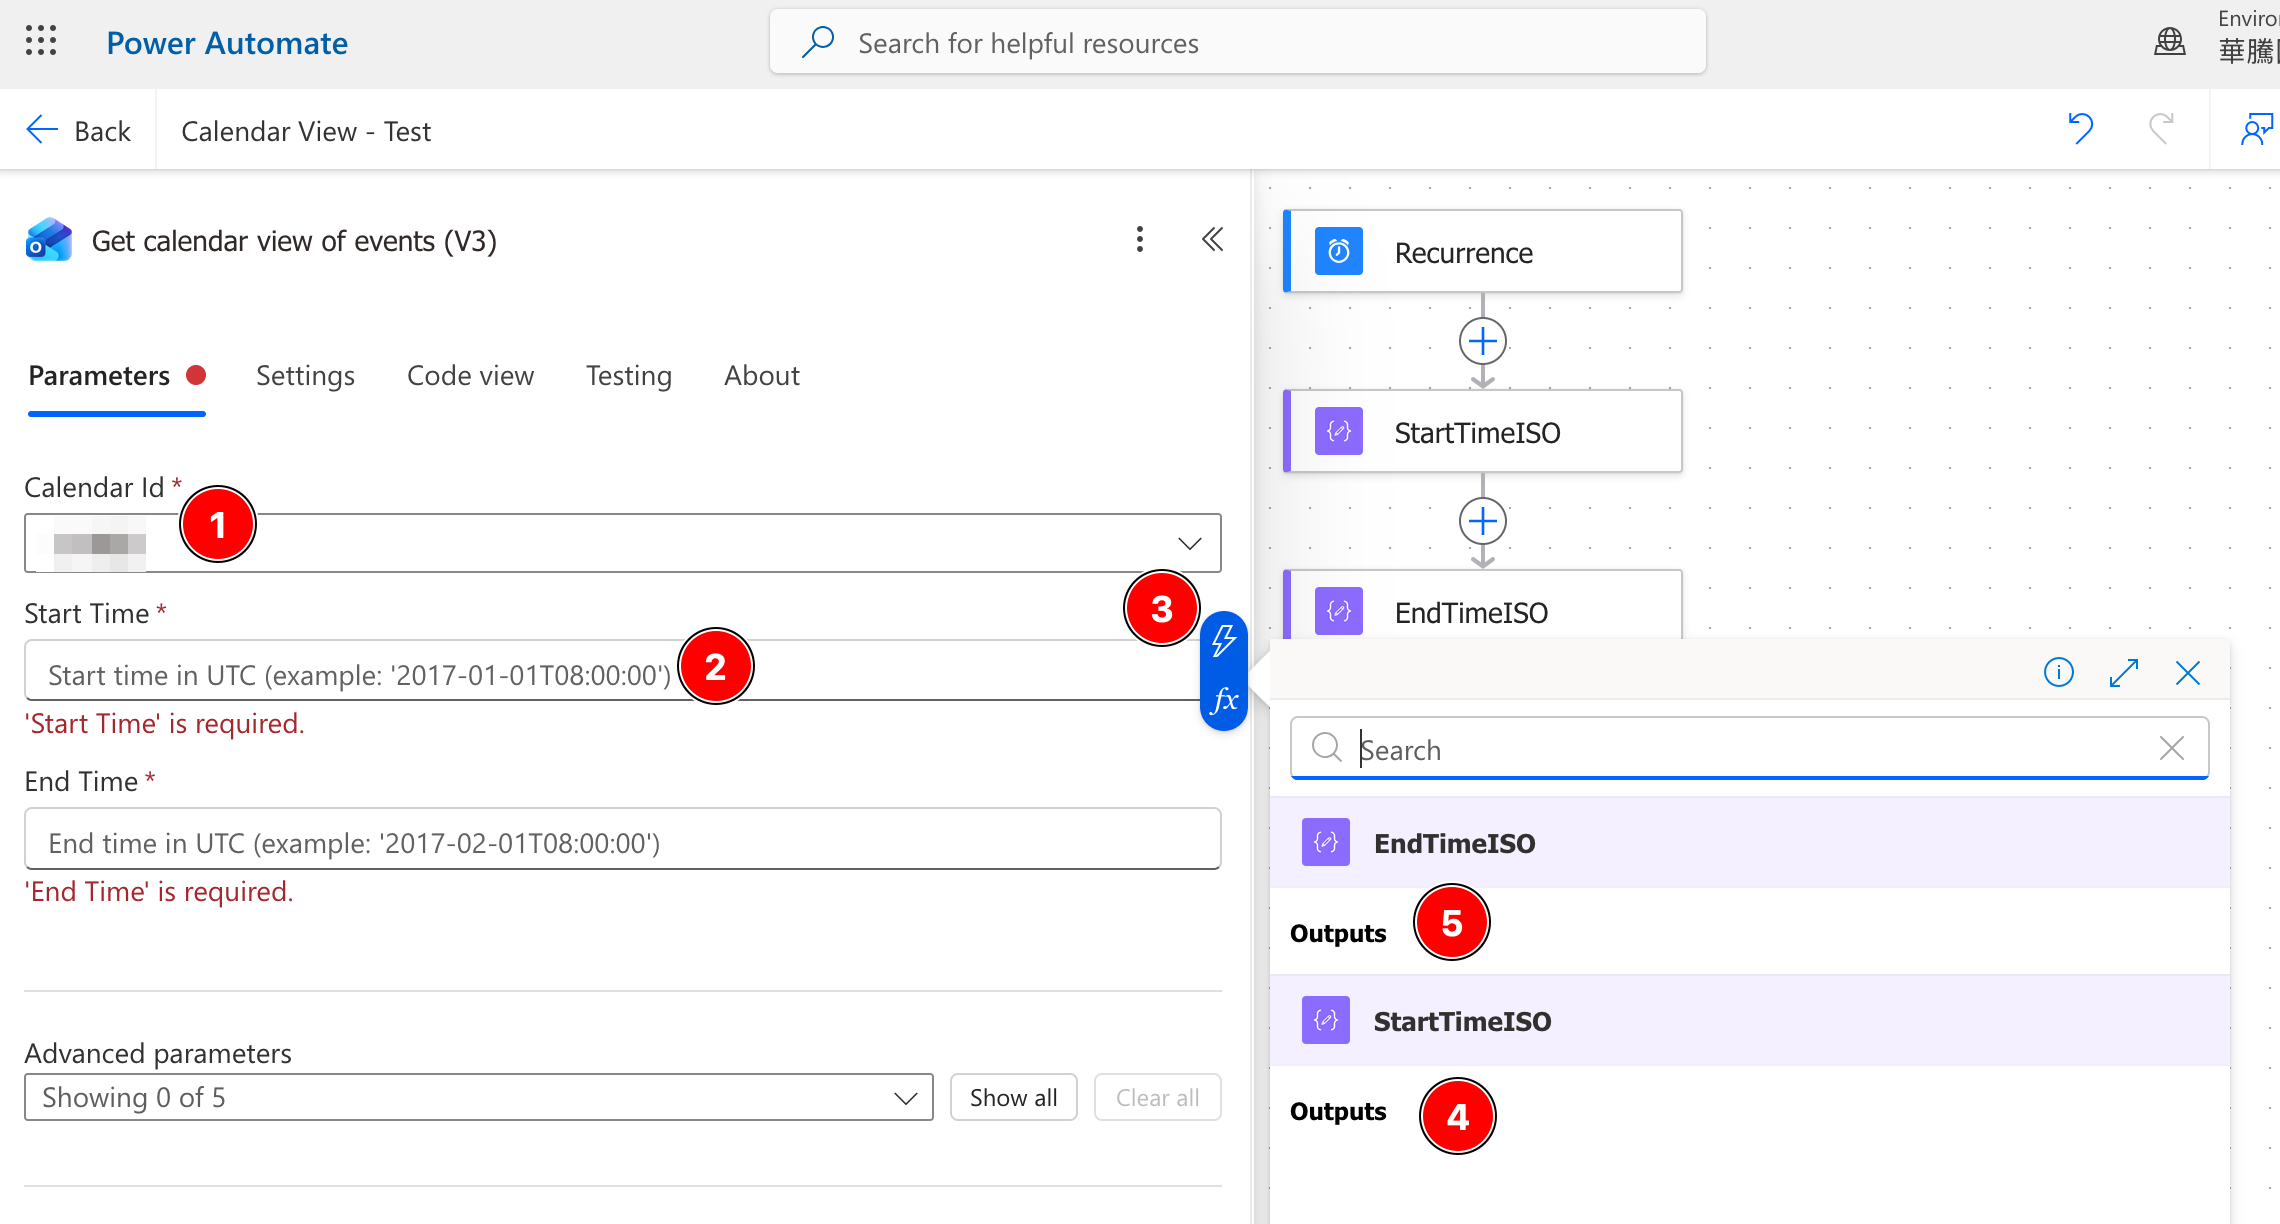Click the EndTimeISO compose icon on canvas
The width and height of the screenshot is (2280, 1224).
(1338, 611)
